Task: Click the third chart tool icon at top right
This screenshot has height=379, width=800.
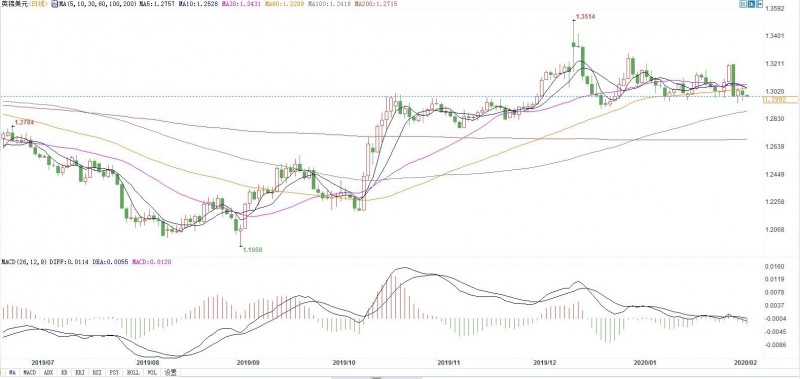Action: [760, 4]
